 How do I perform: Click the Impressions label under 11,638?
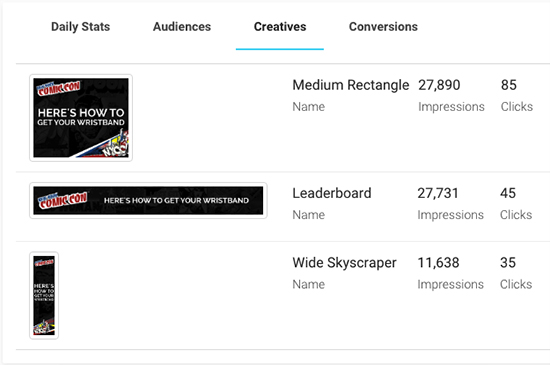pyautogui.click(x=450, y=284)
